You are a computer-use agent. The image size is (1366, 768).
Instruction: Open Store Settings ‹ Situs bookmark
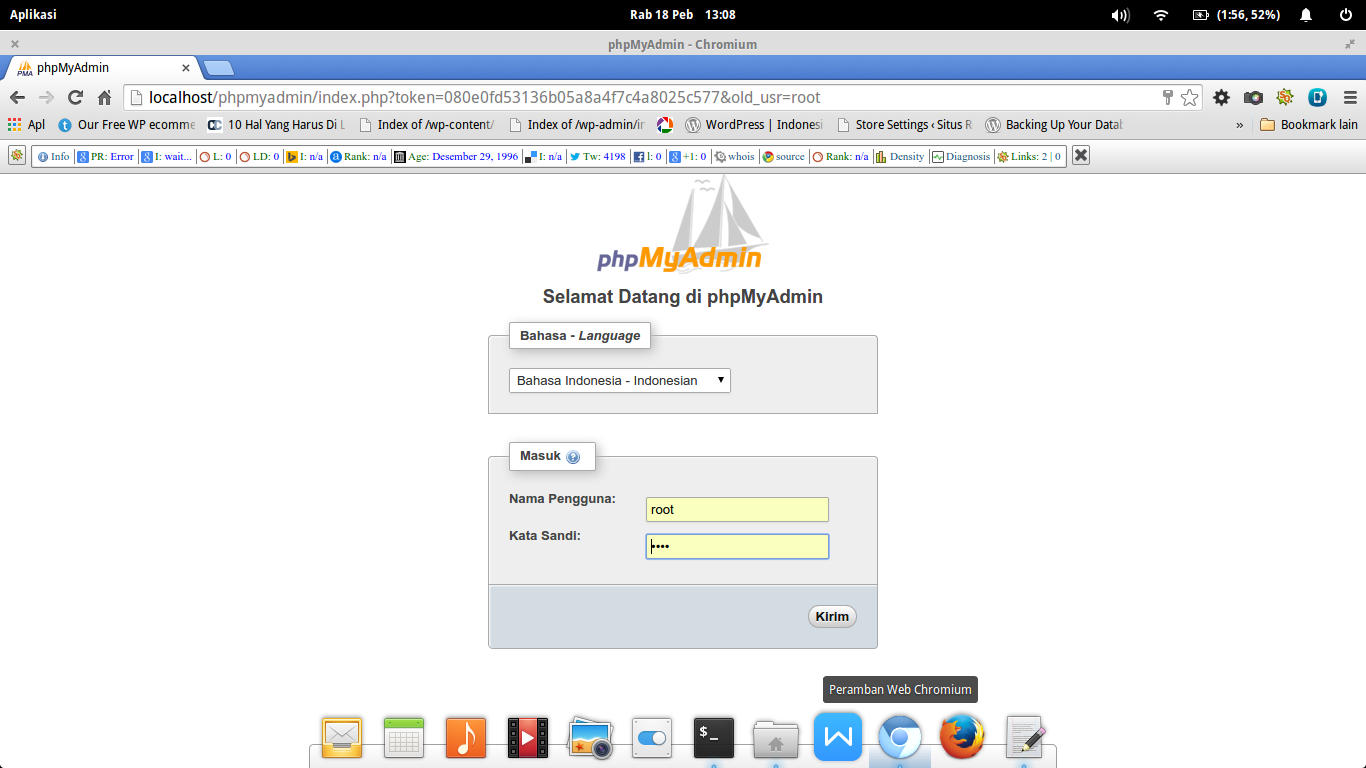[904, 125]
